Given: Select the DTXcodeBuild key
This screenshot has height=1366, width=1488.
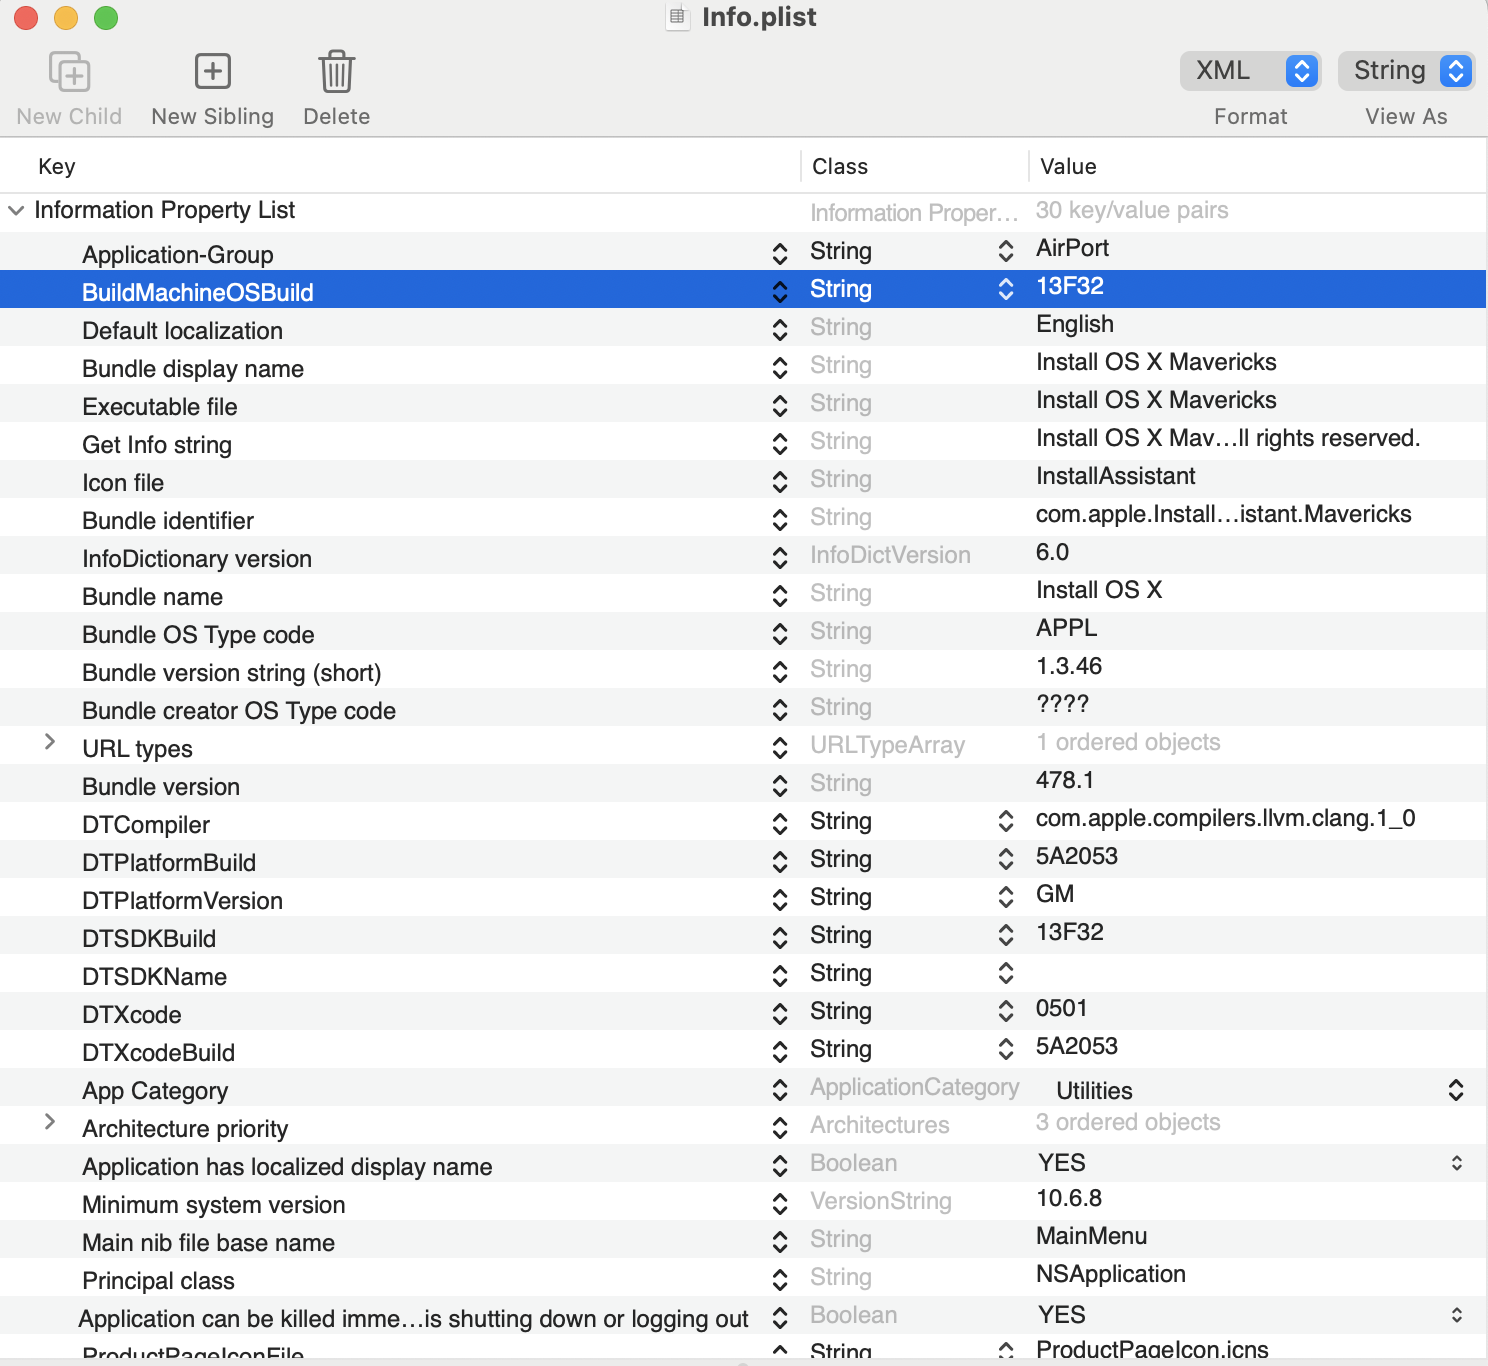Looking at the screenshot, I should [159, 1053].
